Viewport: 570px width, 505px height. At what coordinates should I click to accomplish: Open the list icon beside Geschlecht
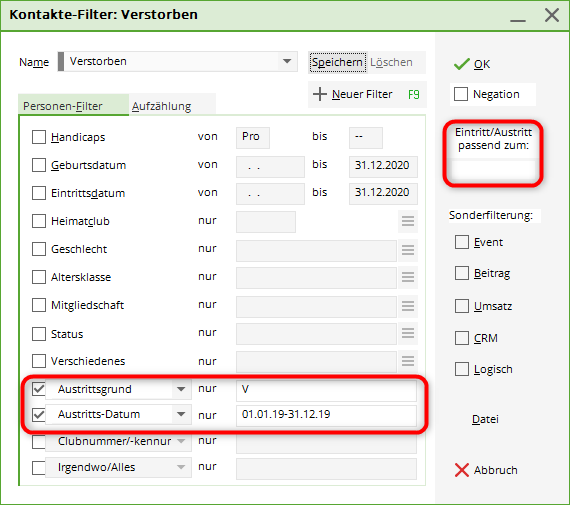click(408, 250)
